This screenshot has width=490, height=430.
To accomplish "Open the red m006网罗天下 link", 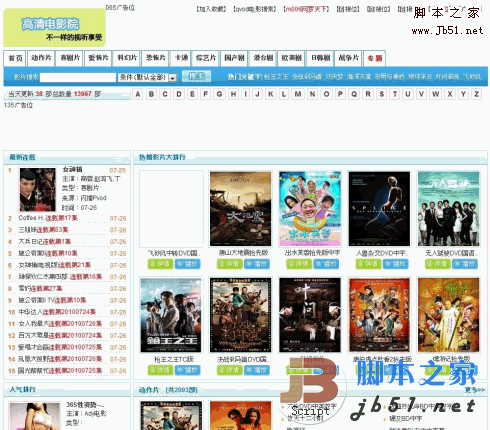I will [x=306, y=9].
